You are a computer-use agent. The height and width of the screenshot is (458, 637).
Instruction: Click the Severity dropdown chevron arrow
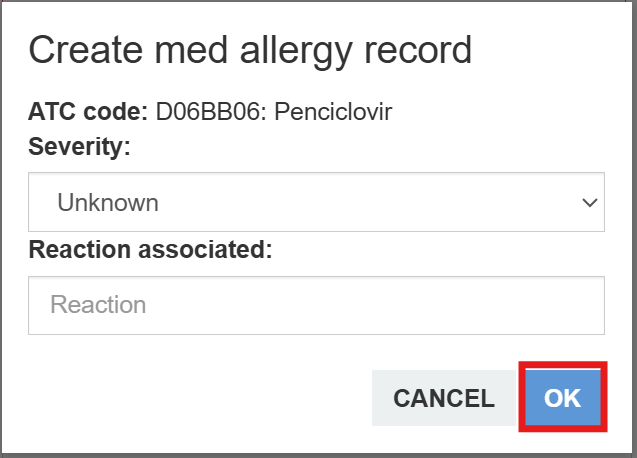click(588, 203)
